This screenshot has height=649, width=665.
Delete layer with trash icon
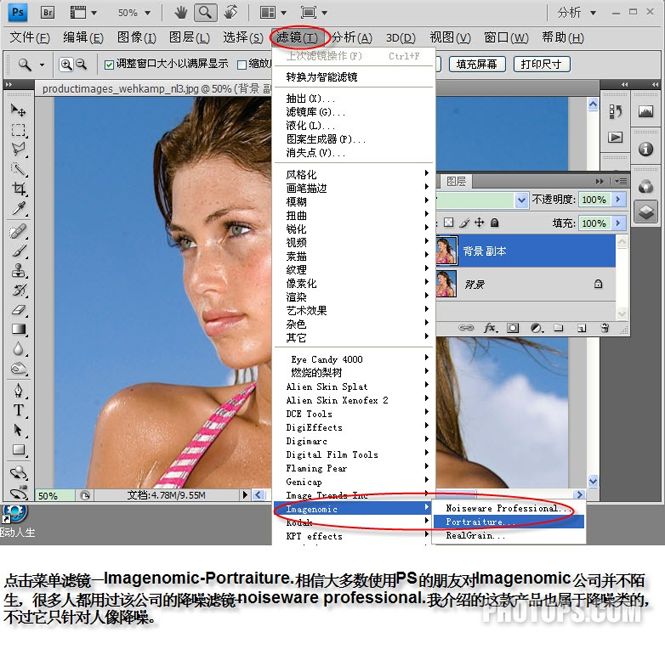pyautogui.click(x=605, y=328)
